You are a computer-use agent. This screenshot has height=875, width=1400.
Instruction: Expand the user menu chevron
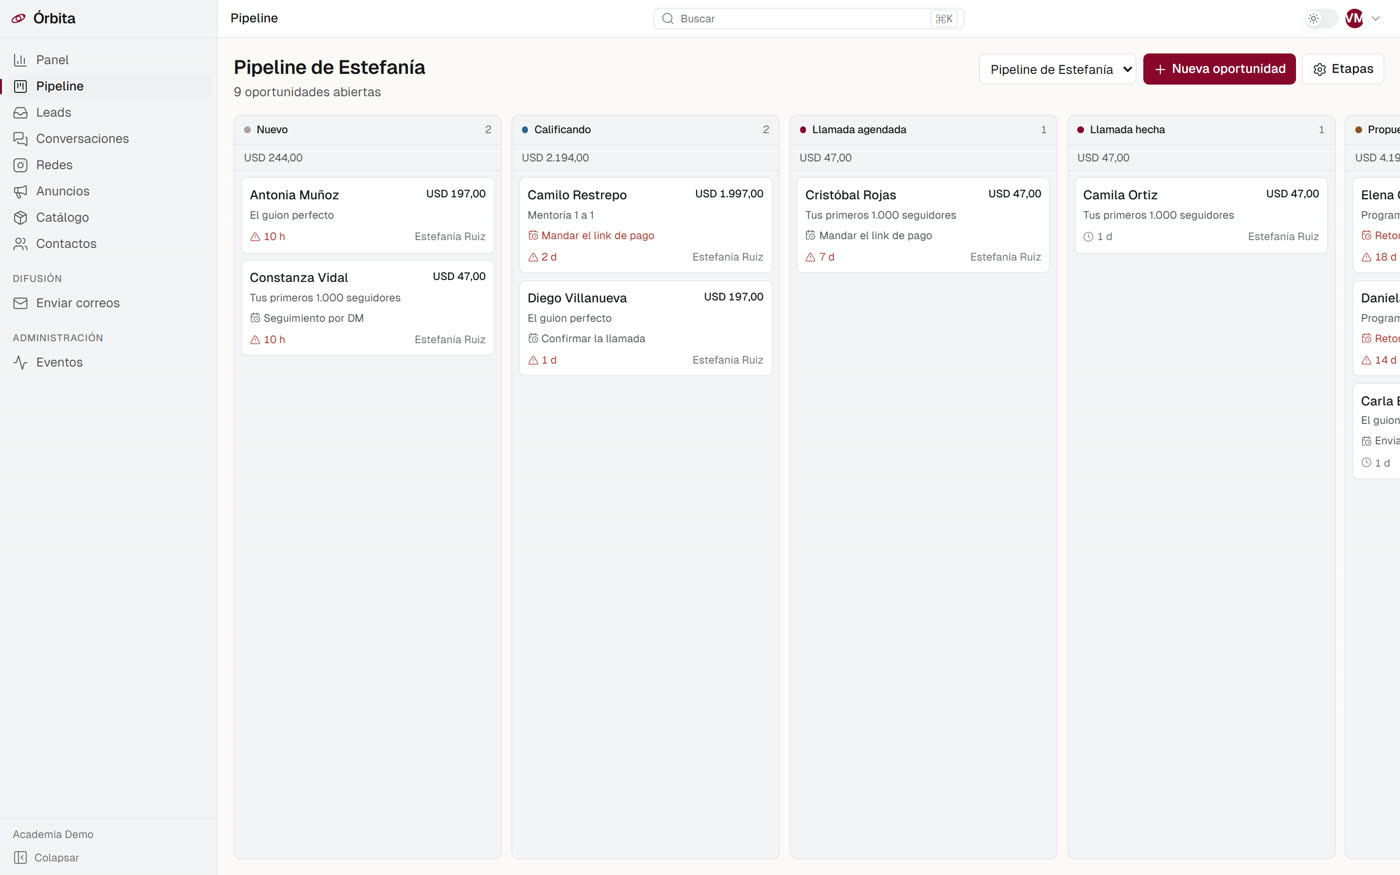pyautogui.click(x=1376, y=18)
